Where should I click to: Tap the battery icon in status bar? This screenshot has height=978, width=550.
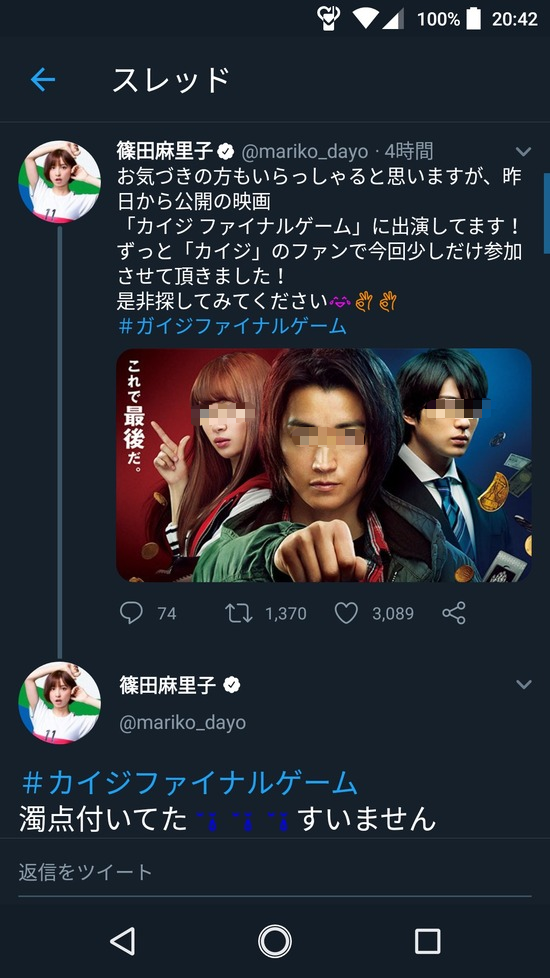coord(474,19)
